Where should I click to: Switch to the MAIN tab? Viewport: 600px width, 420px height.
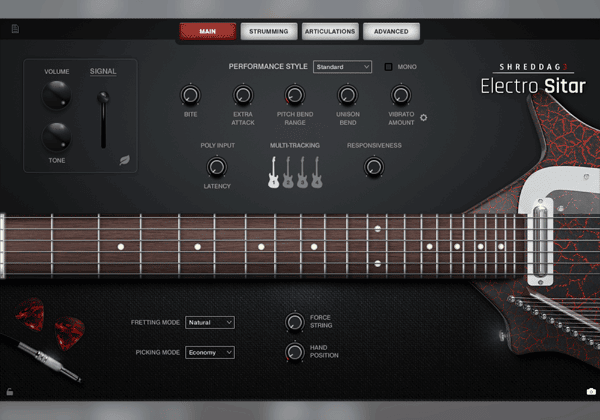coord(208,31)
